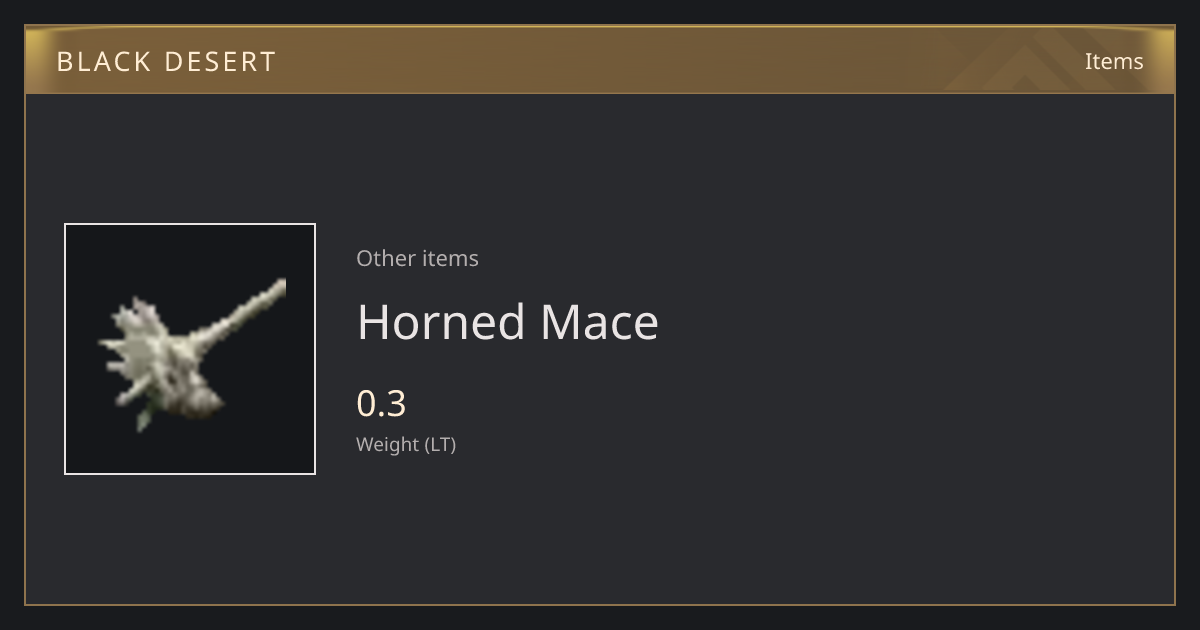This screenshot has height=630, width=1200.
Task: Open the Items section link
Action: point(1114,61)
